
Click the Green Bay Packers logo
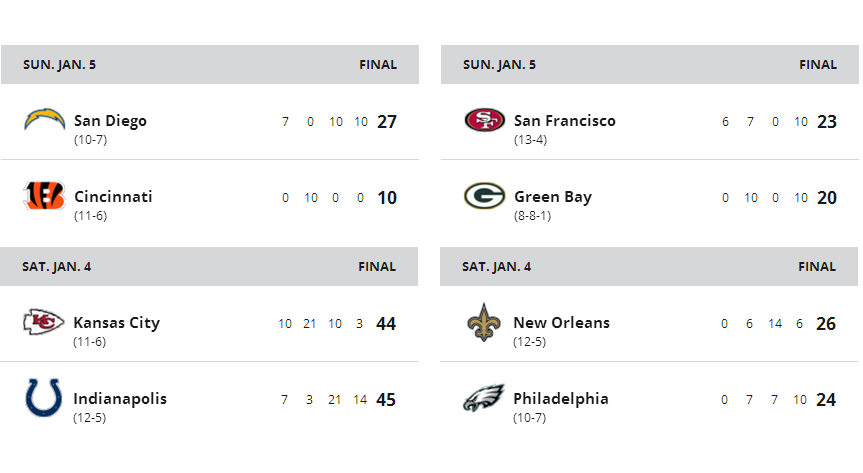[484, 195]
